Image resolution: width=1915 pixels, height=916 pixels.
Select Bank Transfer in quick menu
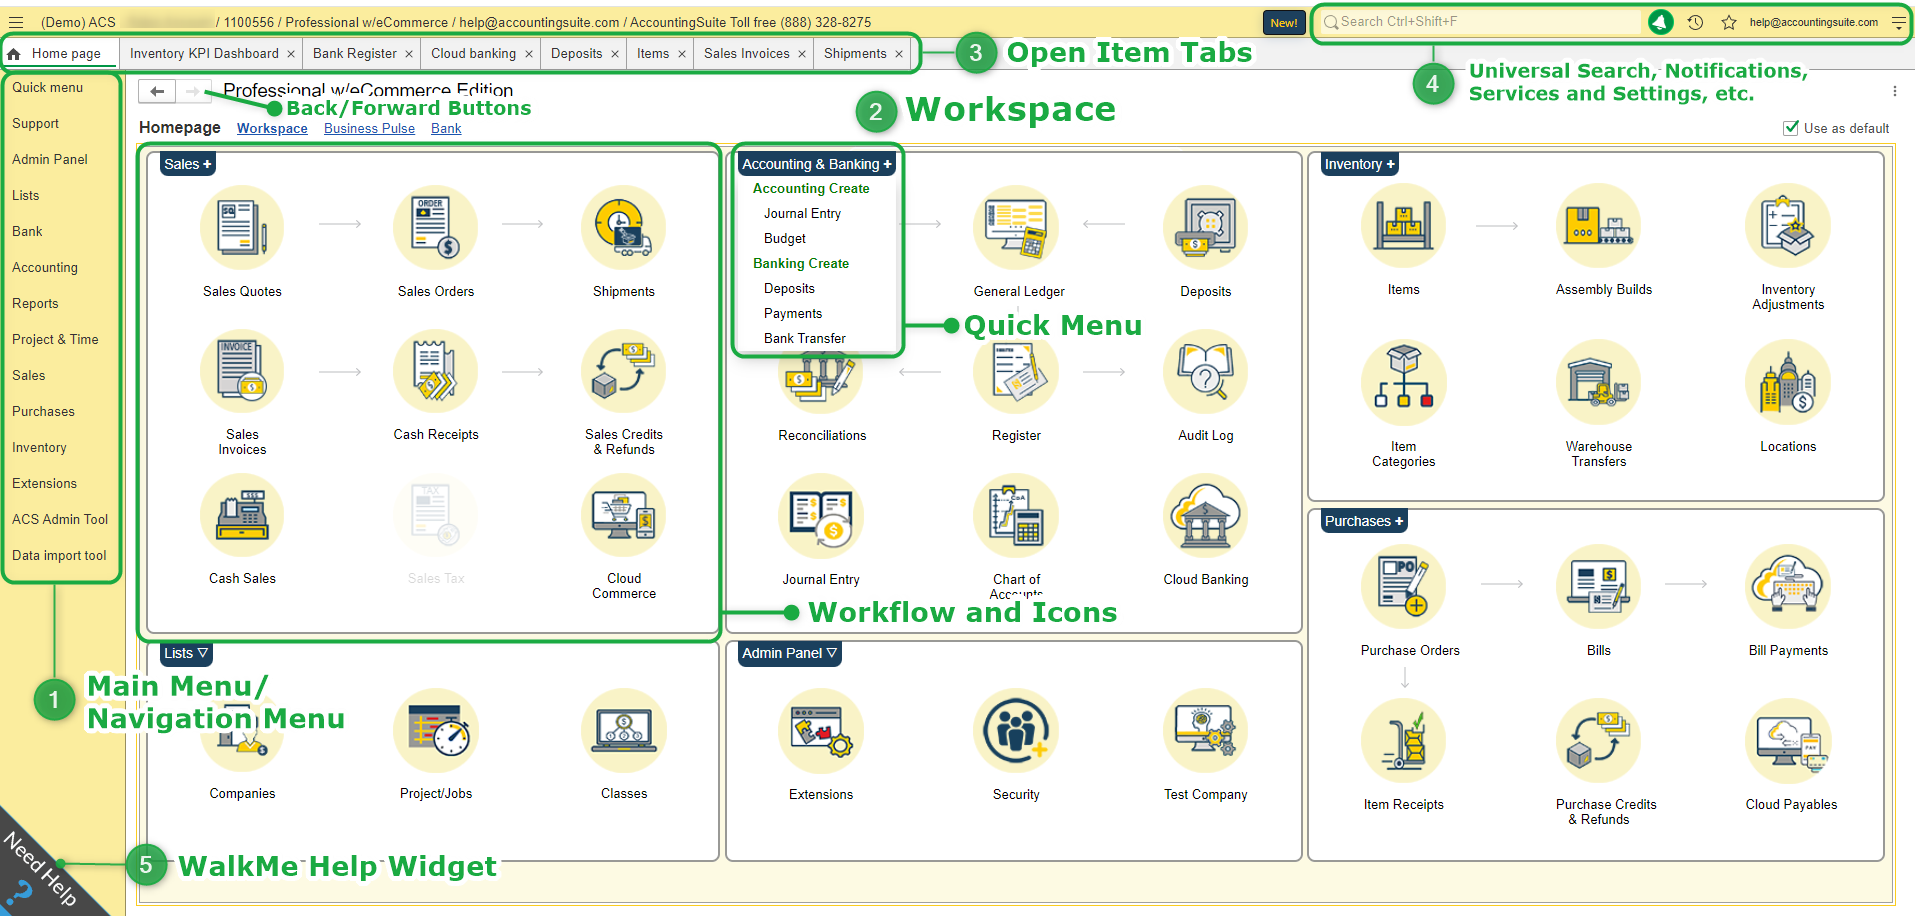(805, 339)
